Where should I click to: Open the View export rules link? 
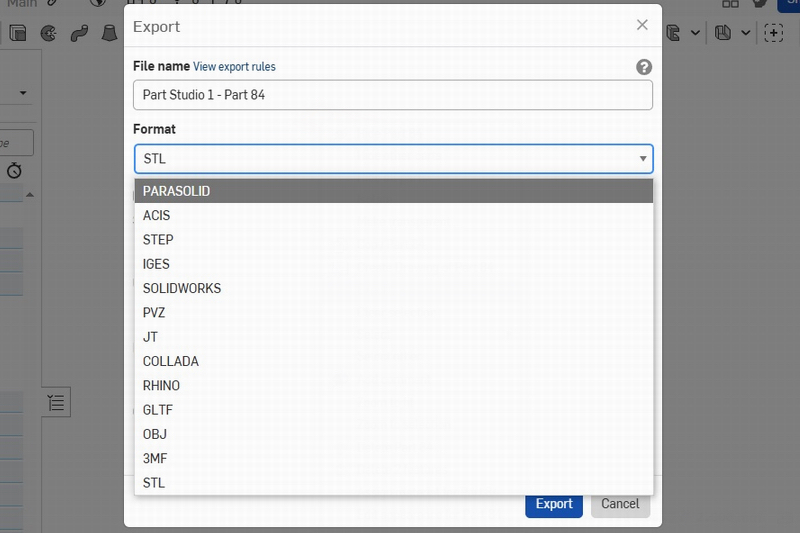(x=234, y=67)
